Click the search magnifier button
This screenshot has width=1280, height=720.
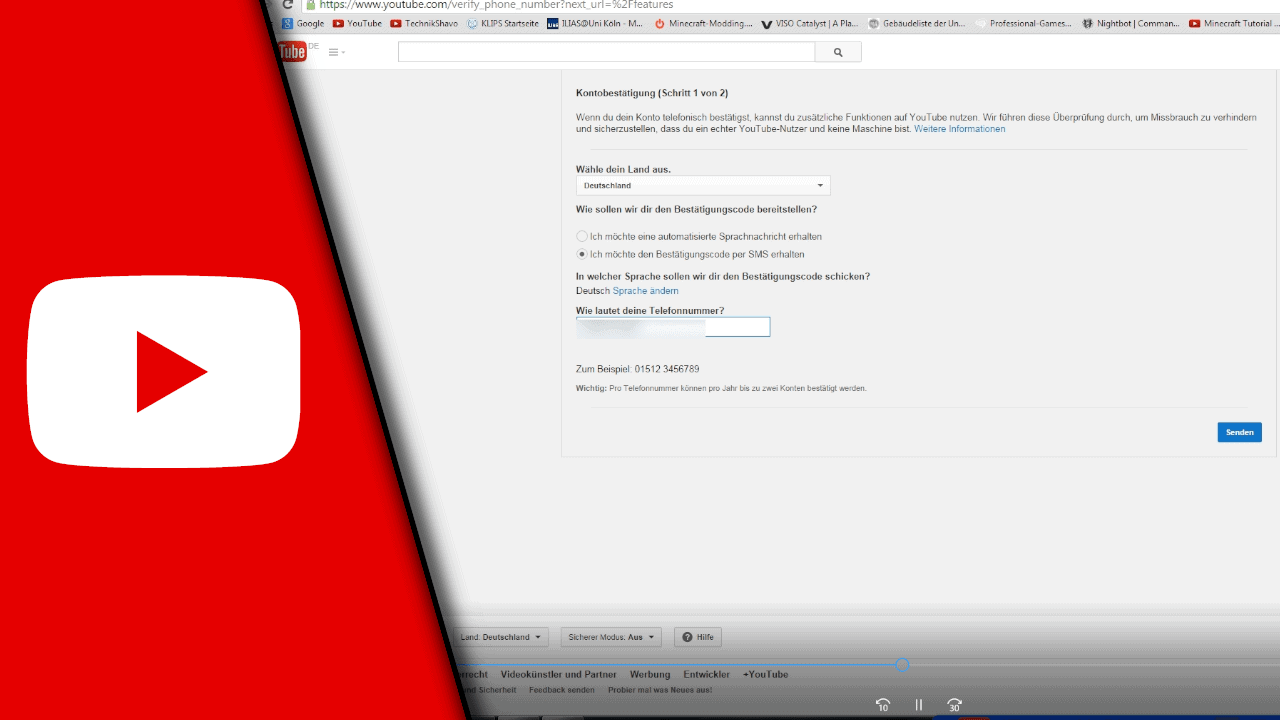click(x=838, y=52)
